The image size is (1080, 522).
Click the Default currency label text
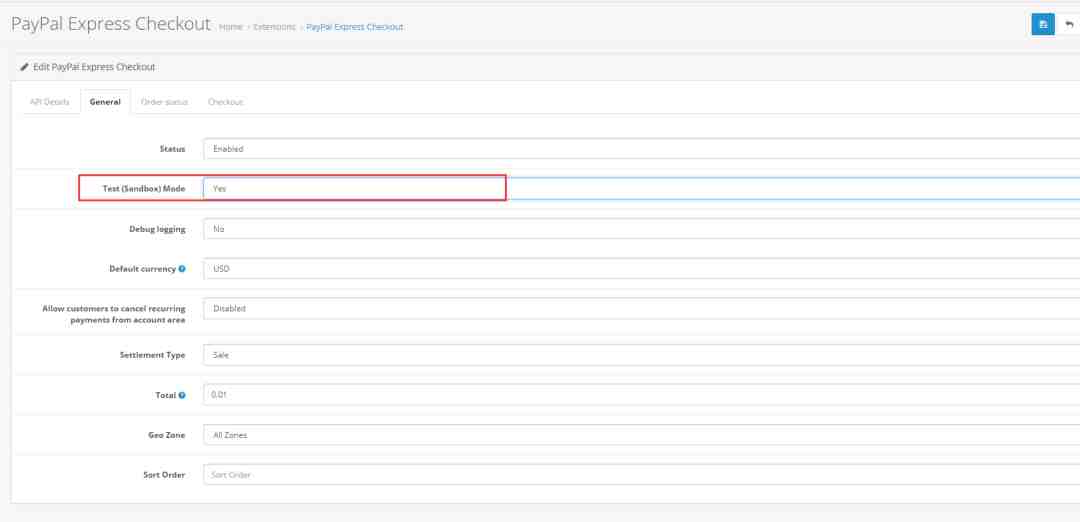click(x=143, y=269)
